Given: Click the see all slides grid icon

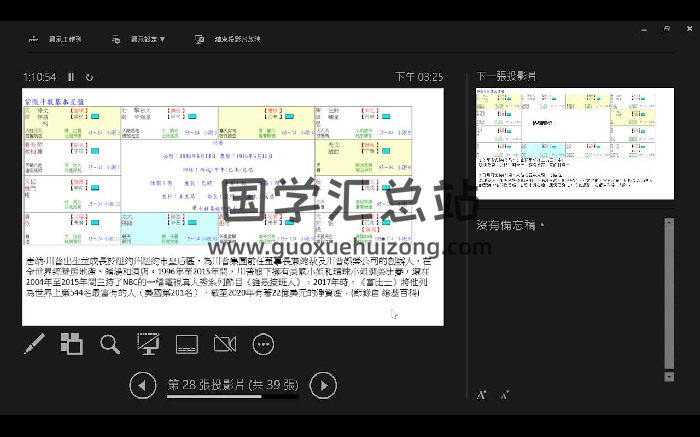Looking at the screenshot, I should click(x=71, y=344).
